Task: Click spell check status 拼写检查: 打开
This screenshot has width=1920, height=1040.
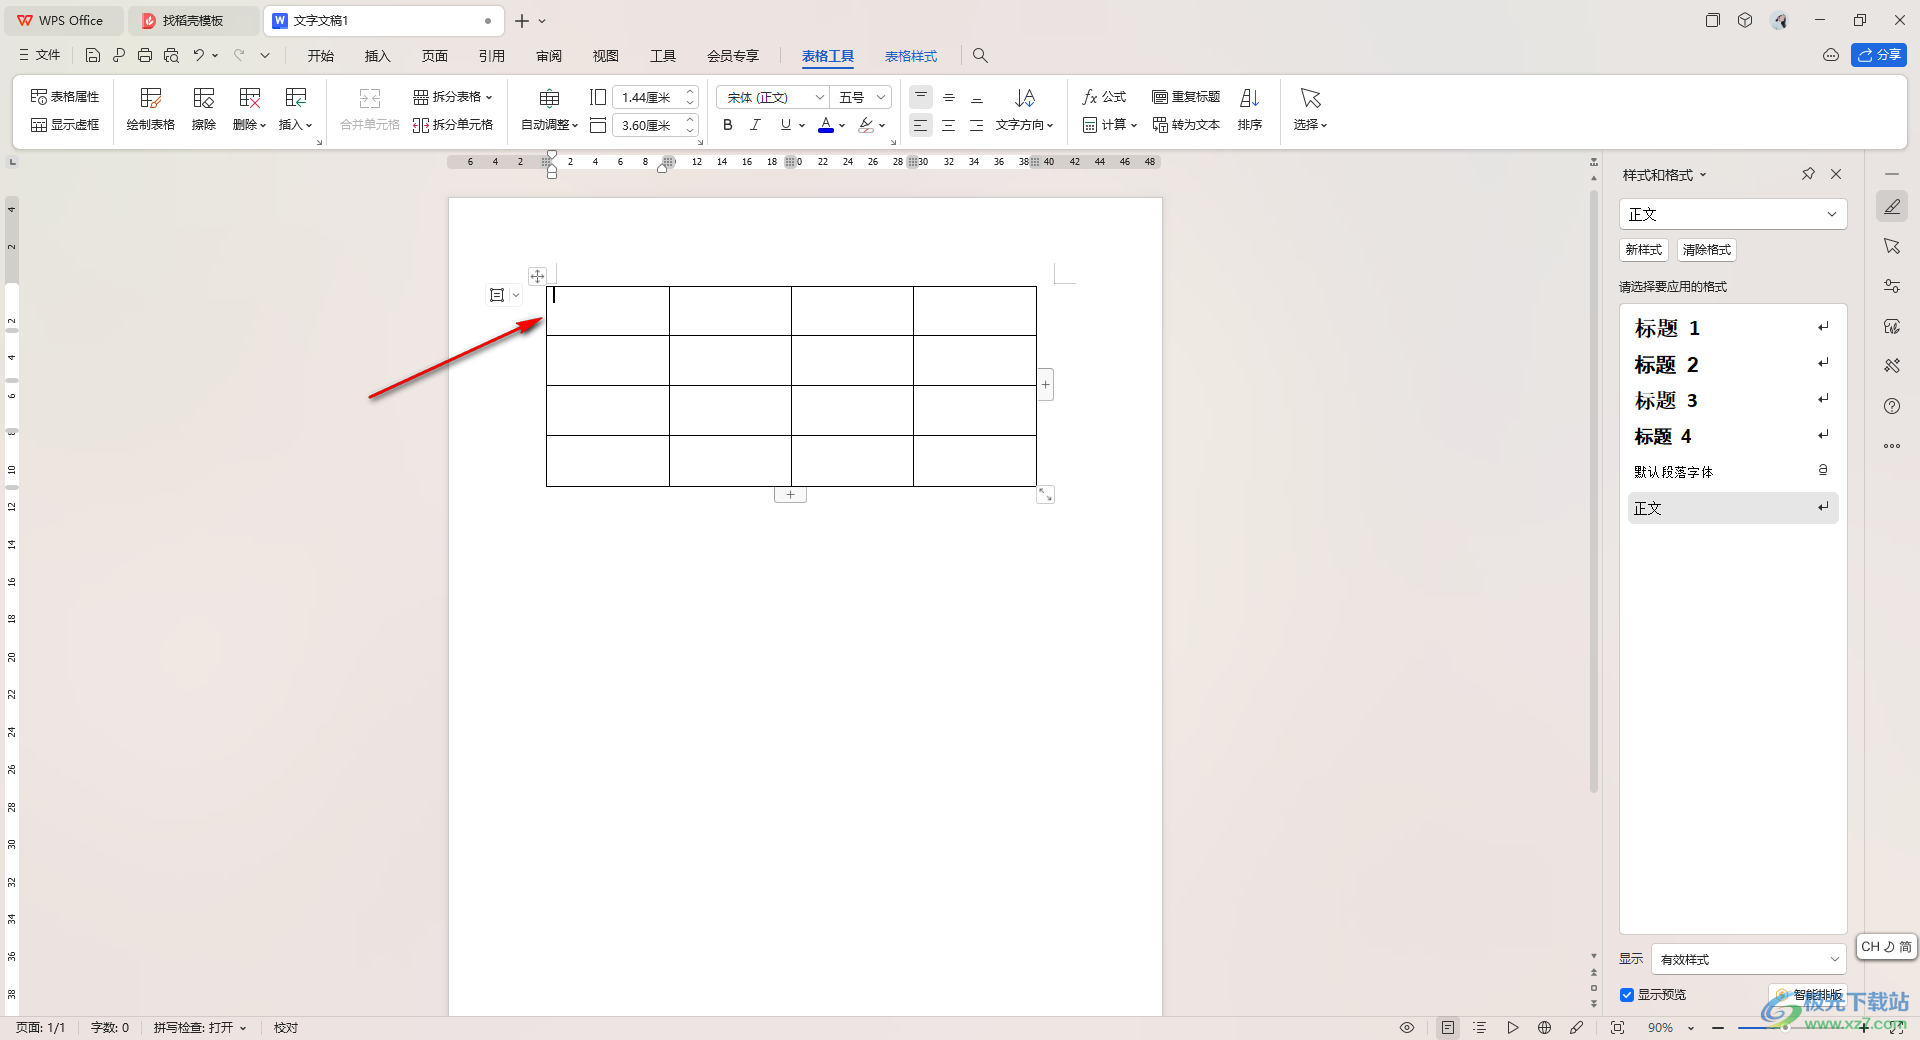Action: click(200, 1028)
